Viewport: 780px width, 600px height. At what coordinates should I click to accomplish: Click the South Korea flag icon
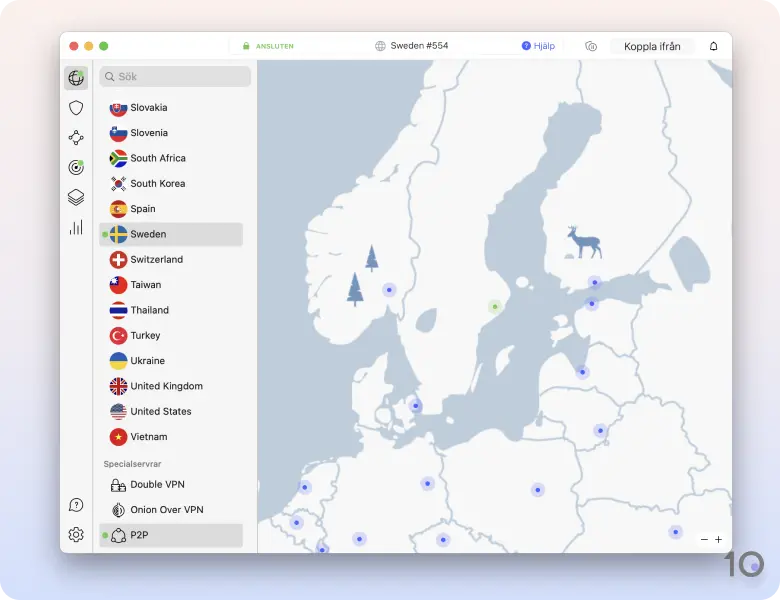tap(118, 184)
